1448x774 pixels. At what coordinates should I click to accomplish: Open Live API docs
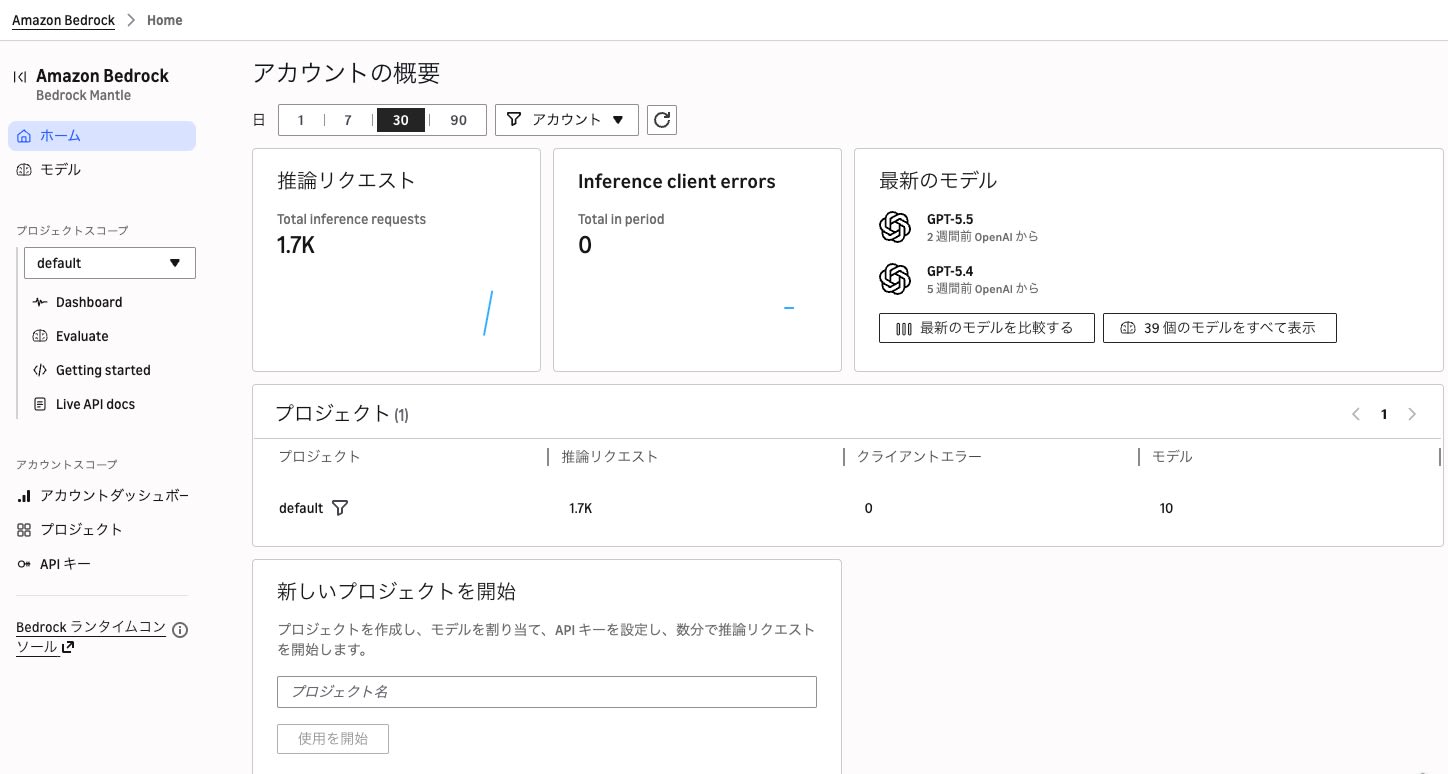click(x=95, y=404)
